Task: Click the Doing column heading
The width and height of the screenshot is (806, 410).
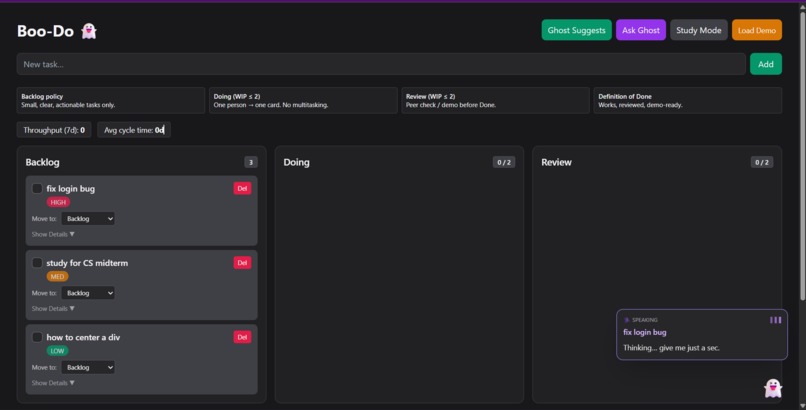Action: pos(297,162)
